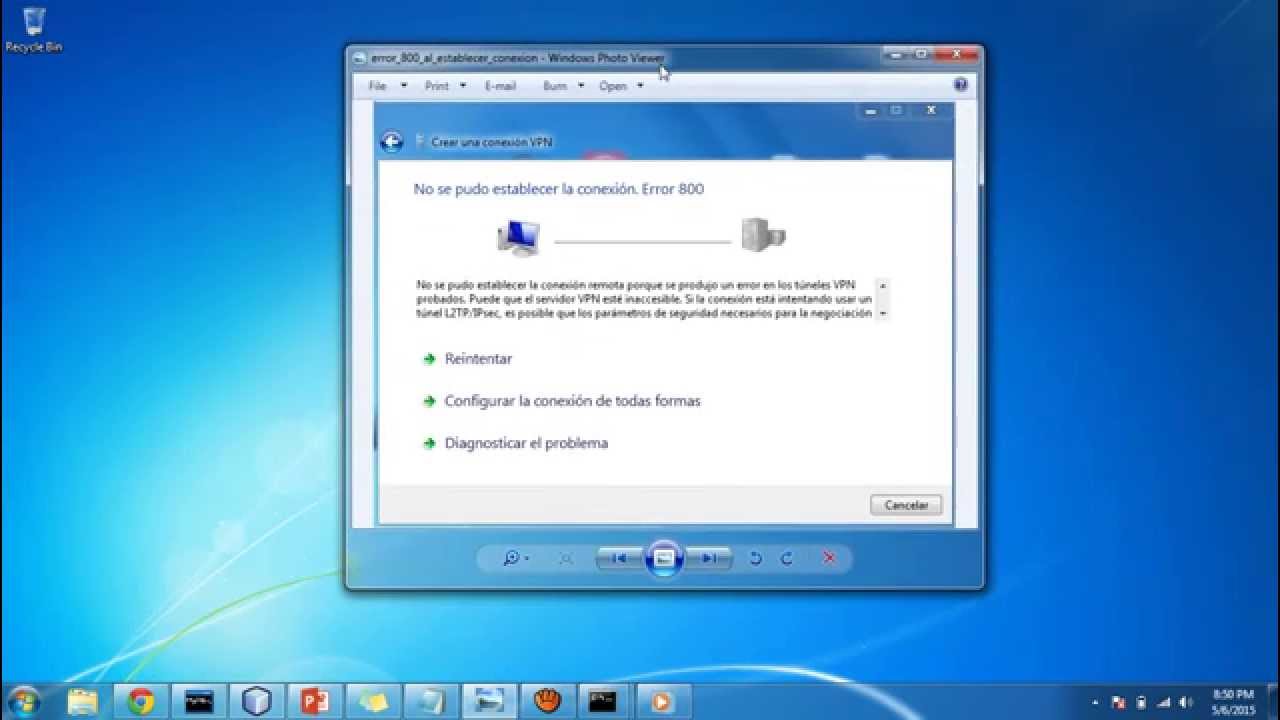Viewport: 1280px width, 720px height.
Task: Click the volume speaker tray icon
Action: coord(1186,702)
